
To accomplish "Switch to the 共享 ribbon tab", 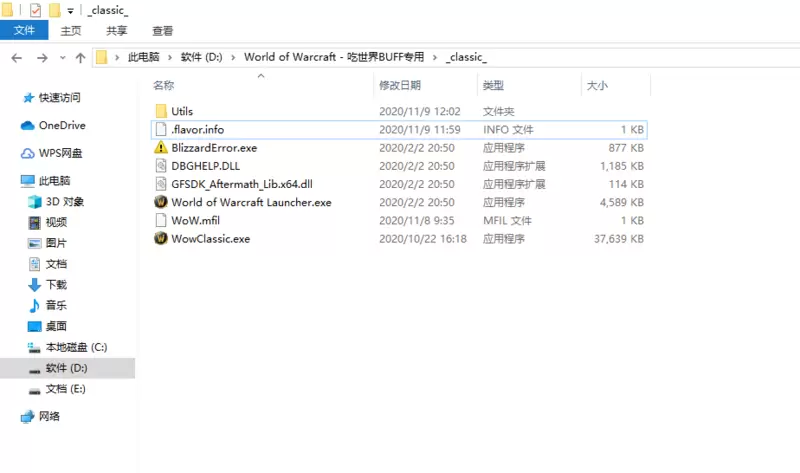I will [x=116, y=31].
